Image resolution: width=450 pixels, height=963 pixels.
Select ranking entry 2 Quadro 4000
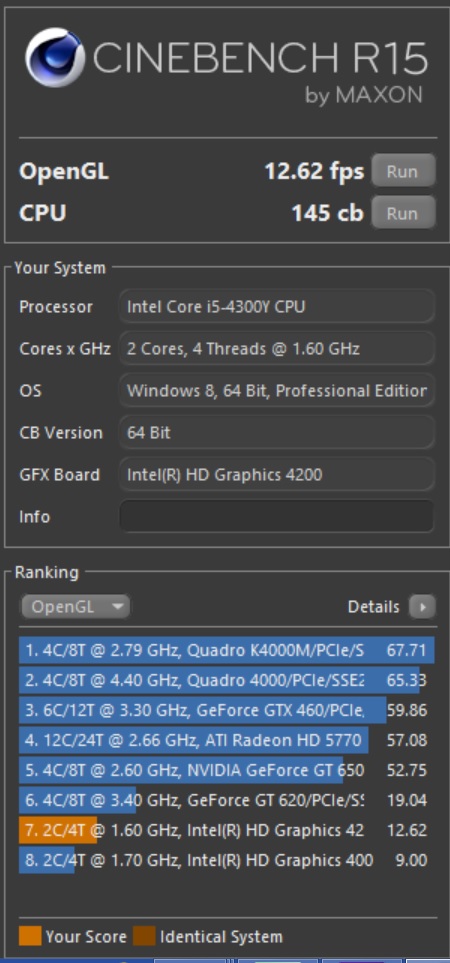(227, 680)
